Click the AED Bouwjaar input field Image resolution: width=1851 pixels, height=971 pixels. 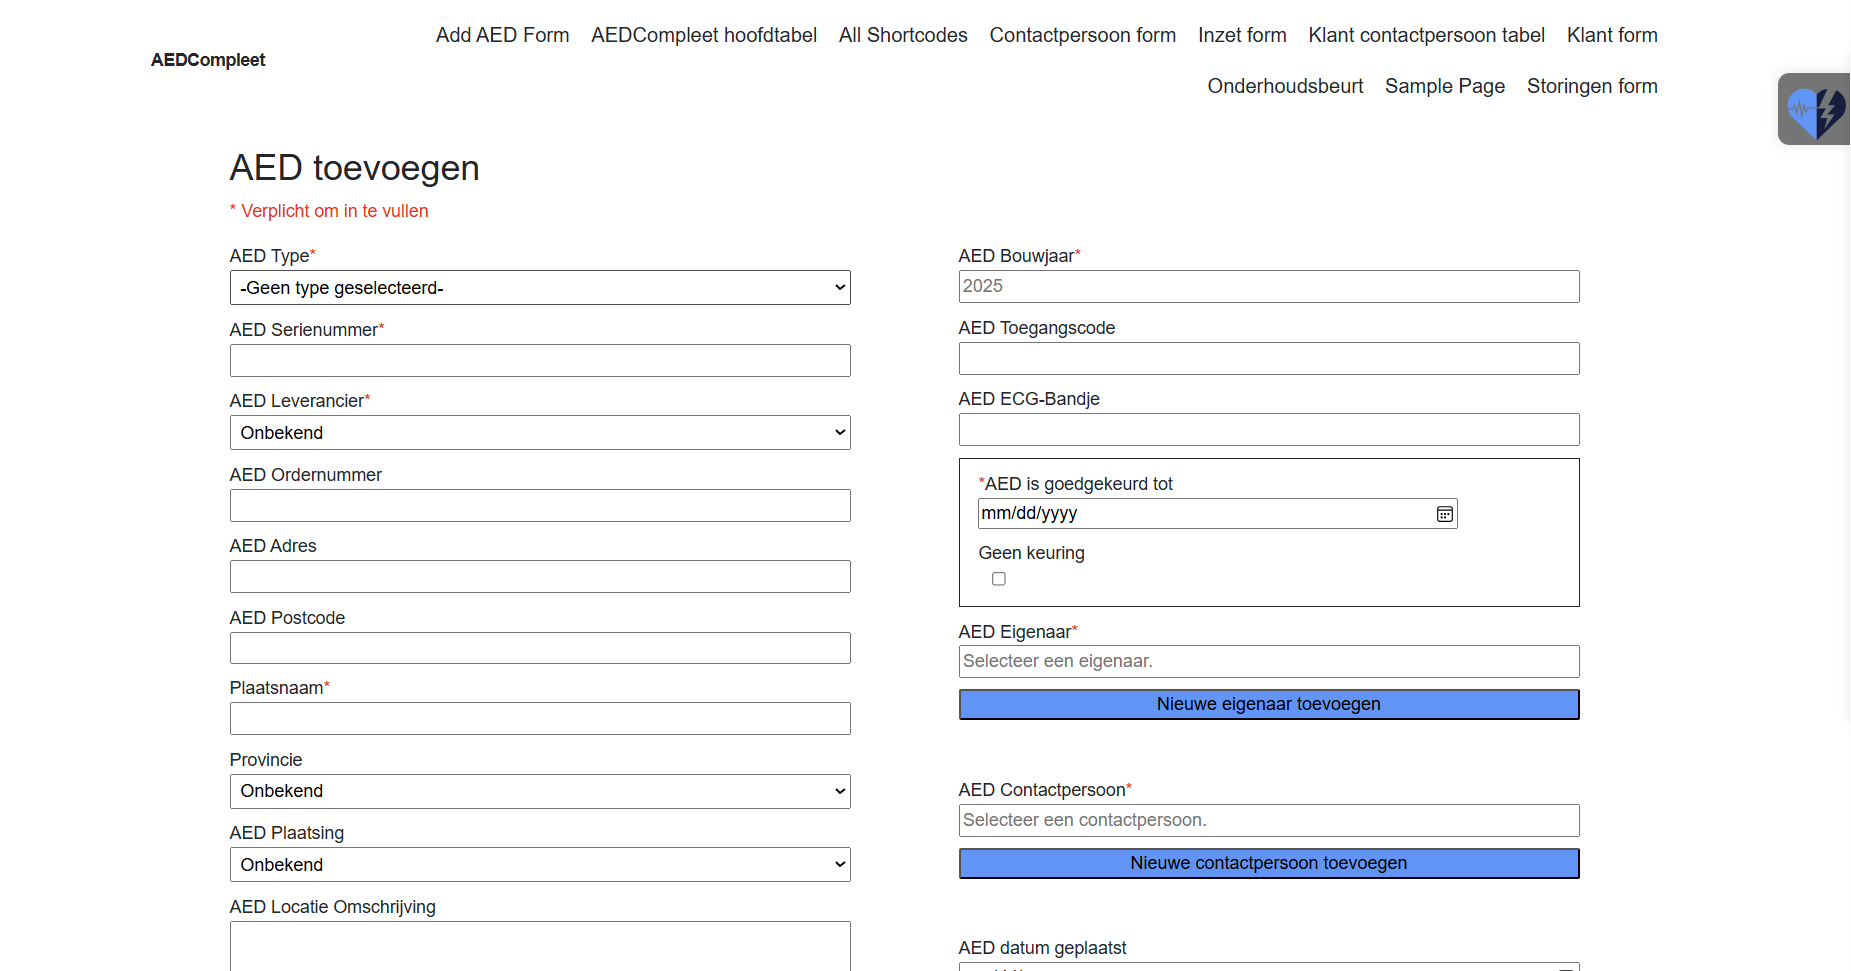(1268, 287)
